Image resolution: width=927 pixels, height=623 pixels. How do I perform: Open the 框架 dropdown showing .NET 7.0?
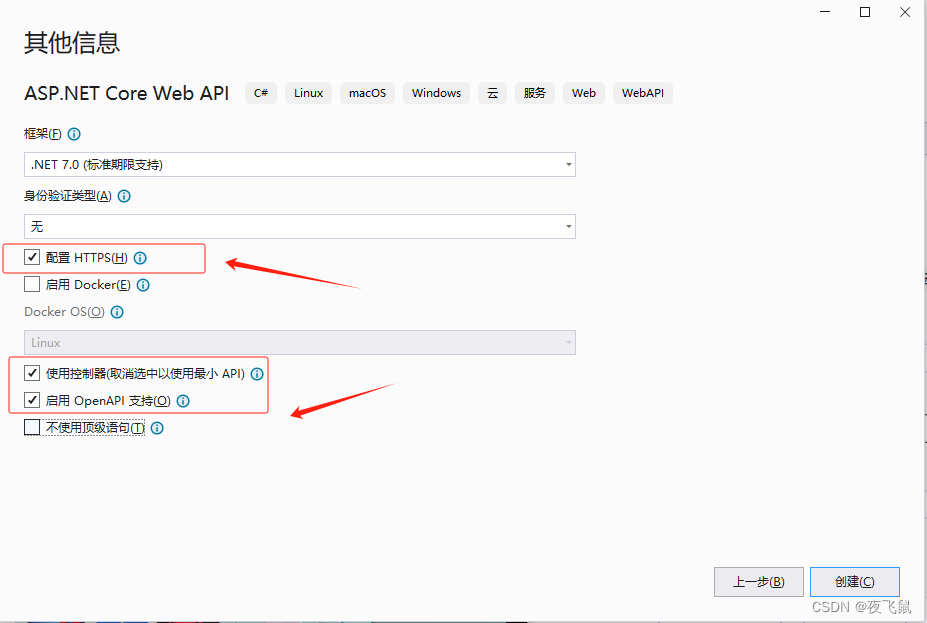[300, 164]
